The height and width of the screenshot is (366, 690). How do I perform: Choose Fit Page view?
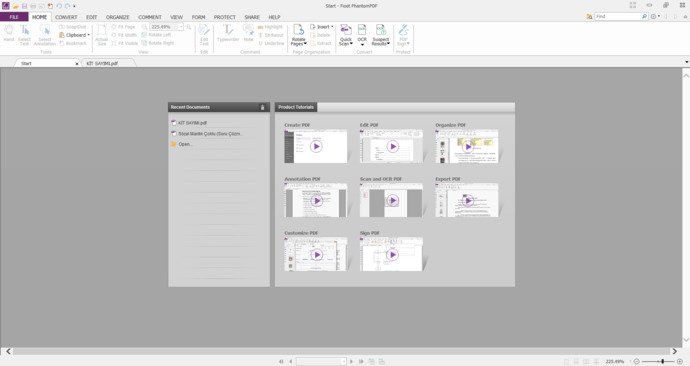coord(123,27)
